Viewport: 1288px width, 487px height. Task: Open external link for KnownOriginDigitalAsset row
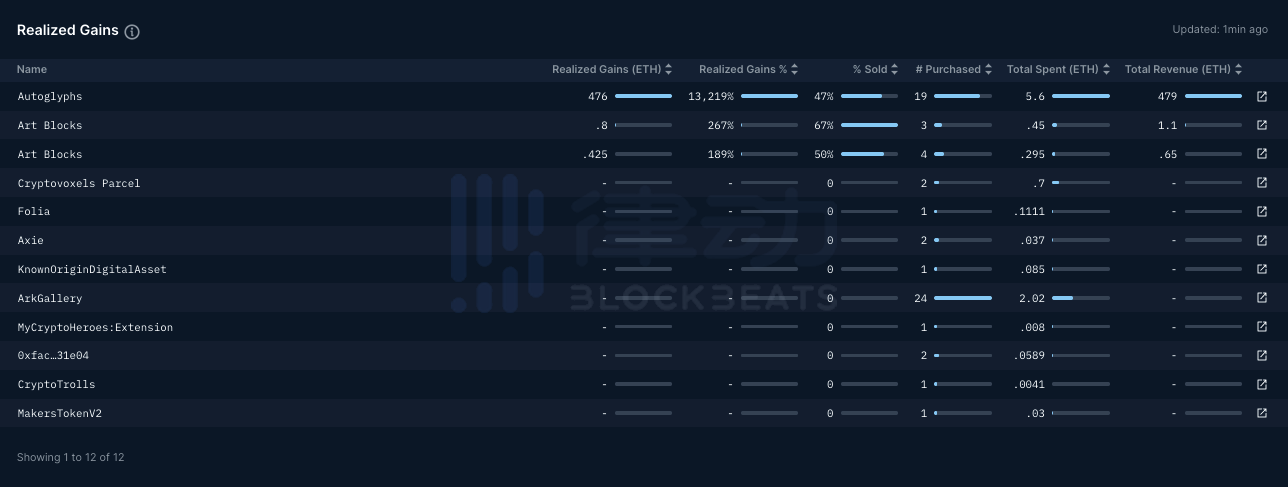(1262, 270)
